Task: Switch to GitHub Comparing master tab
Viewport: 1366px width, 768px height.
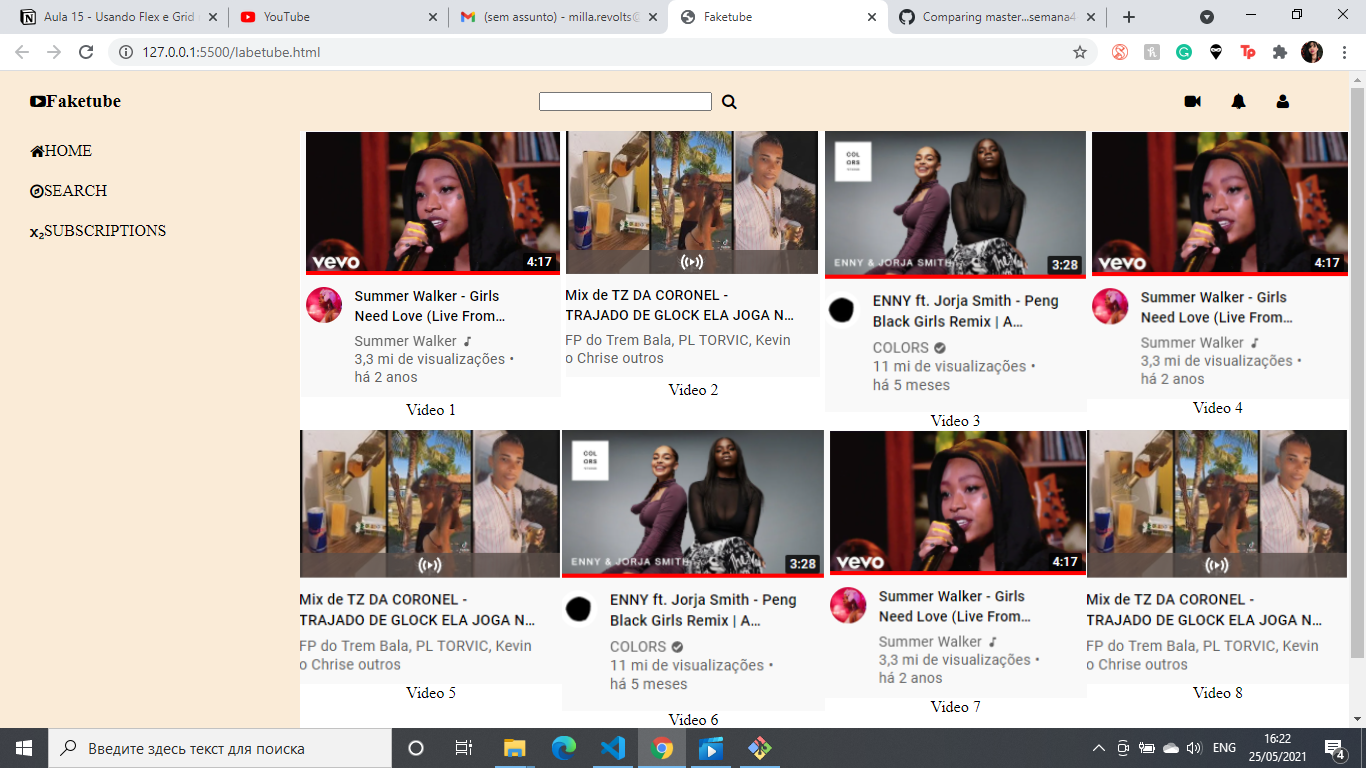Action: click(997, 17)
